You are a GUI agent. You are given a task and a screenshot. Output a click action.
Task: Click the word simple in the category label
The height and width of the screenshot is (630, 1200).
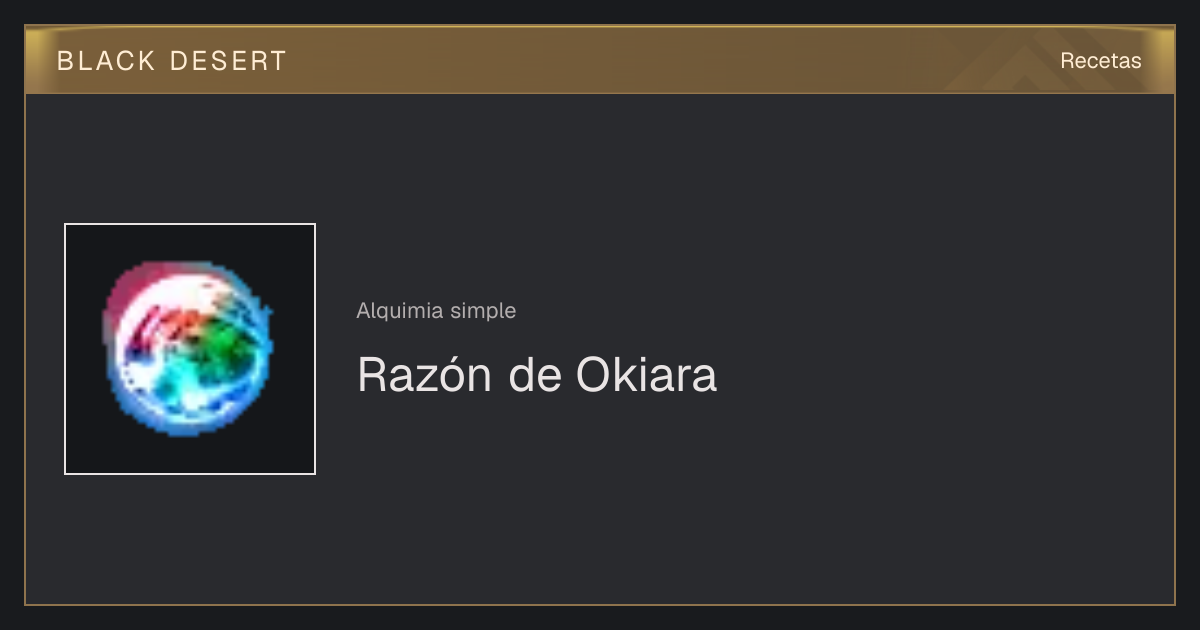[x=483, y=311]
